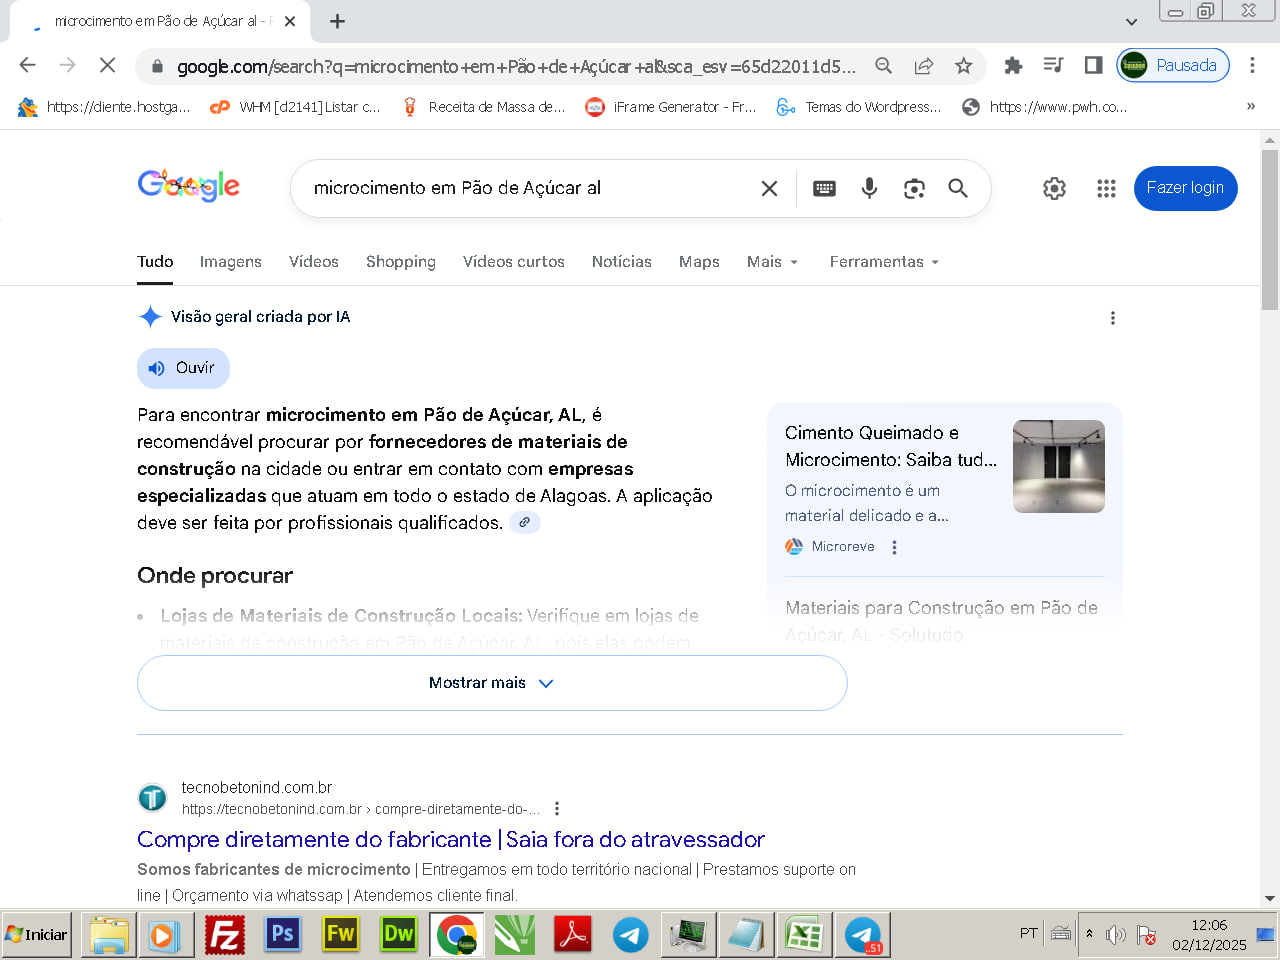Image resolution: width=1280 pixels, height=960 pixels.
Task: Expand the Mais search filters dropdown
Action: pyautogui.click(x=772, y=262)
